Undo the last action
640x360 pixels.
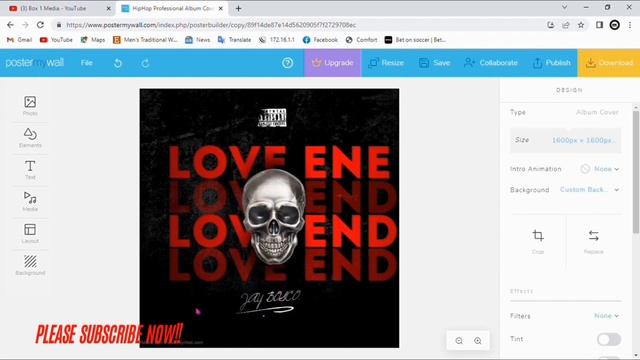[x=118, y=63]
